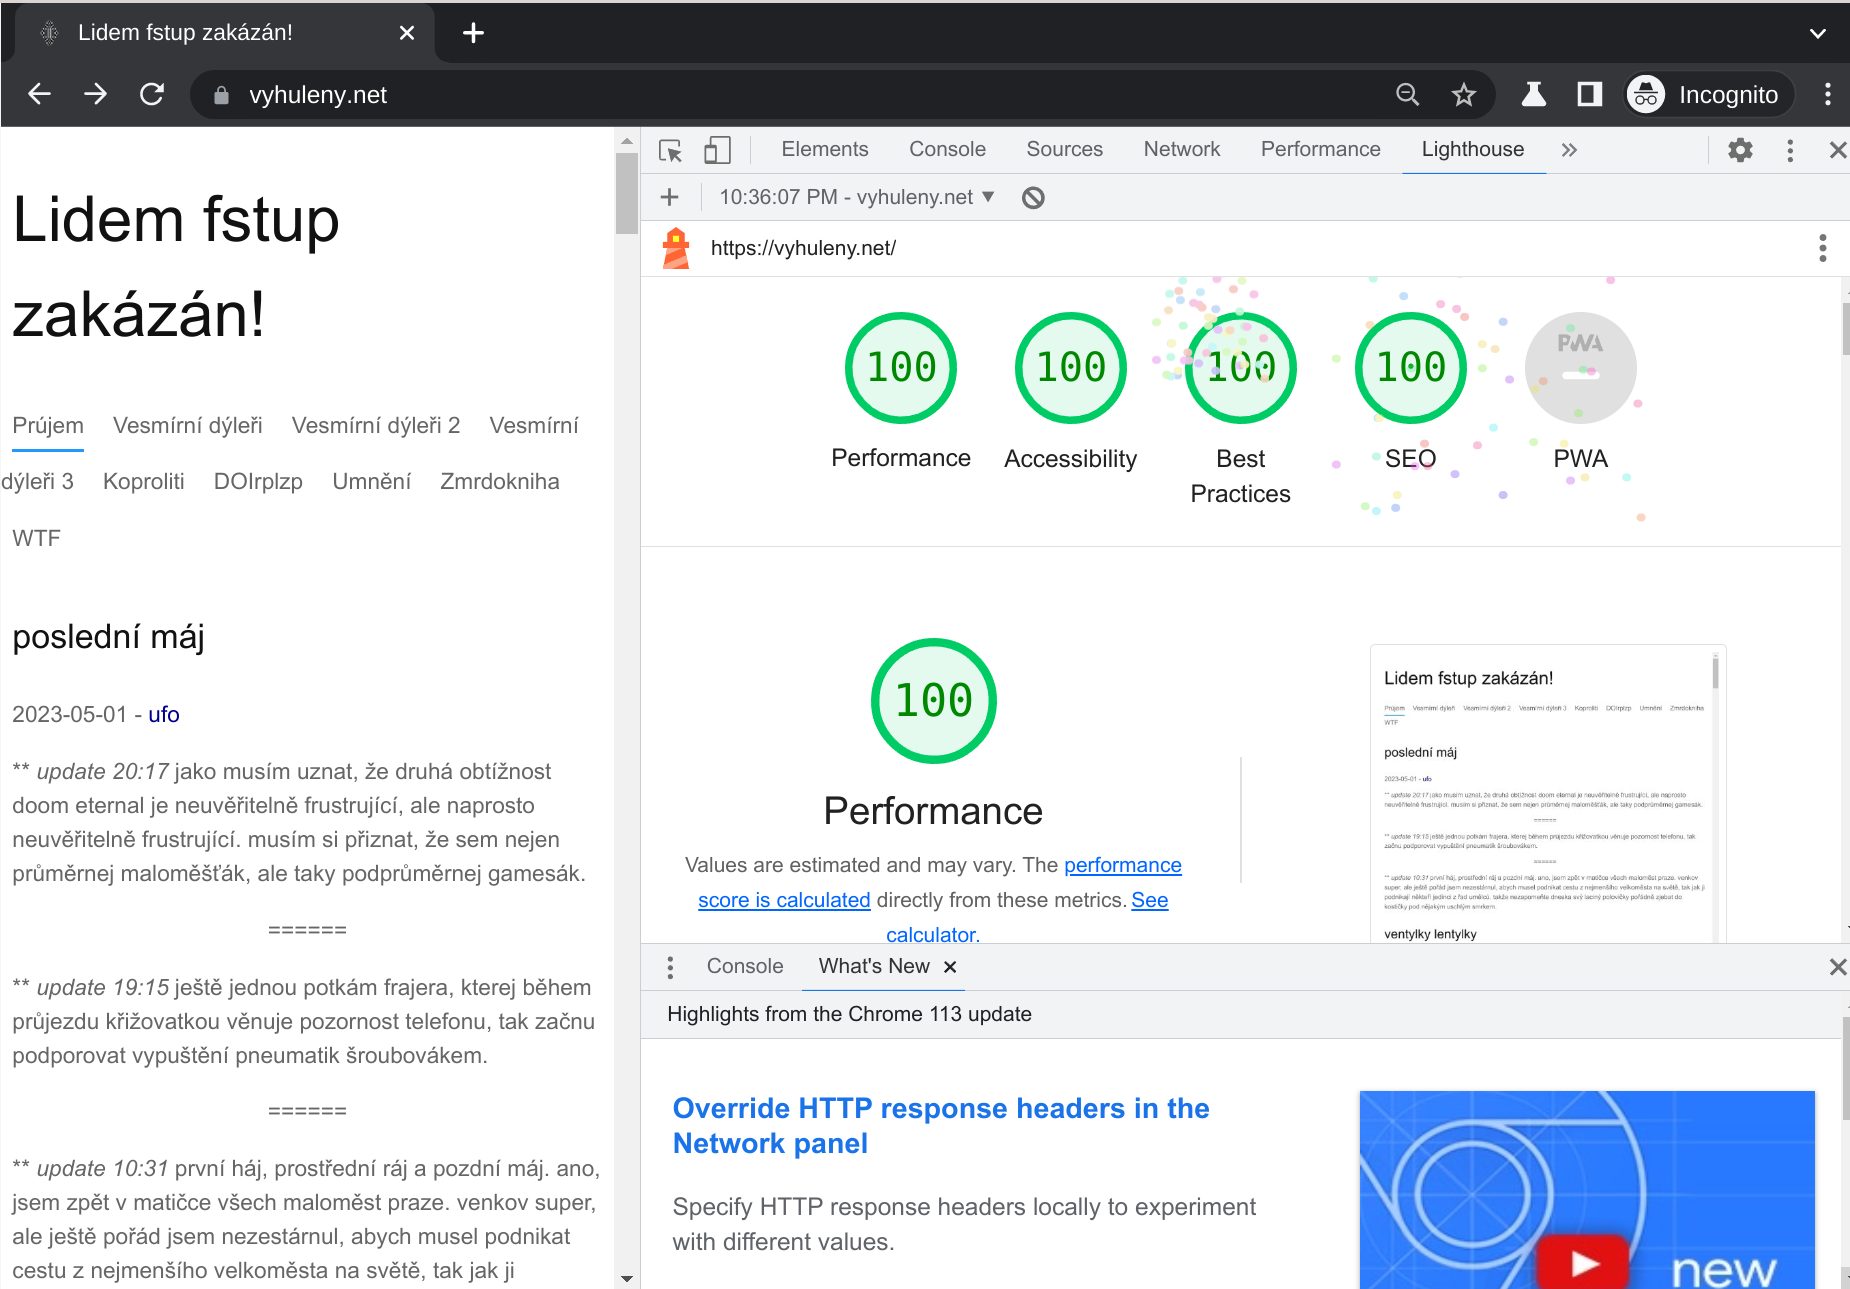Reload the page
The width and height of the screenshot is (1850, 1289).
(x=152, y=95)
